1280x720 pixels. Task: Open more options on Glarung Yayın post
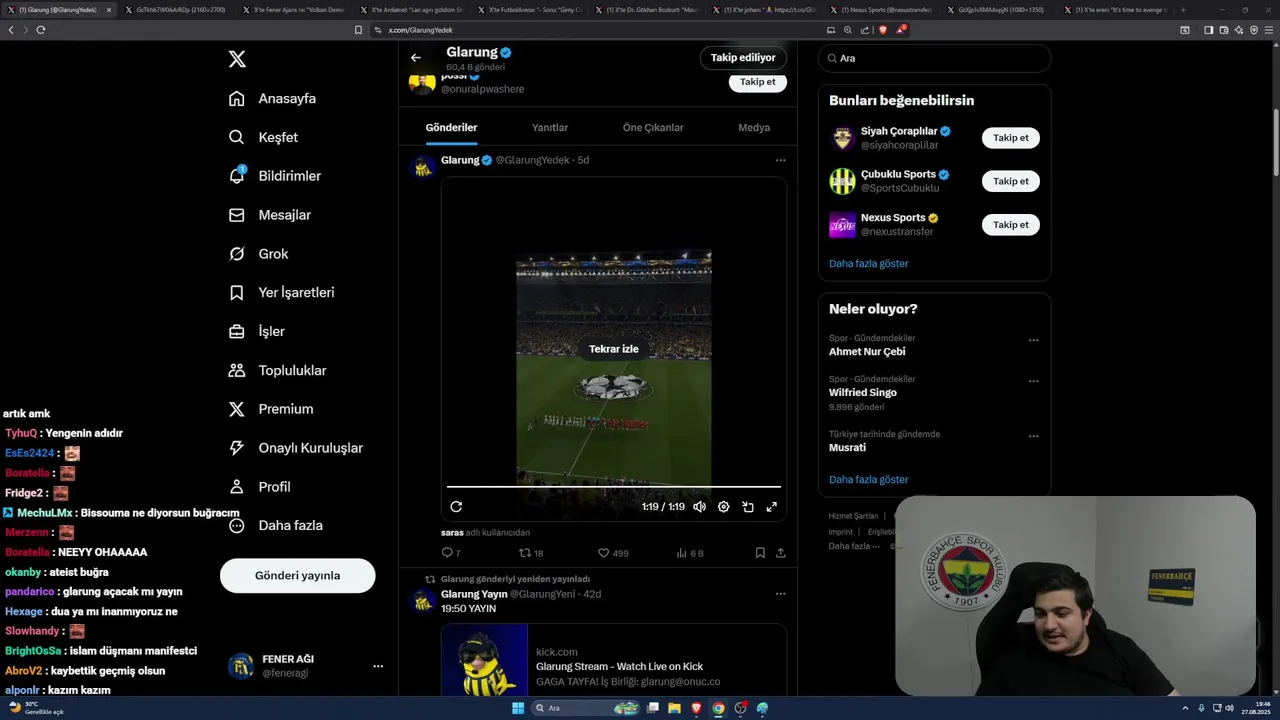(x=780, y=594)
